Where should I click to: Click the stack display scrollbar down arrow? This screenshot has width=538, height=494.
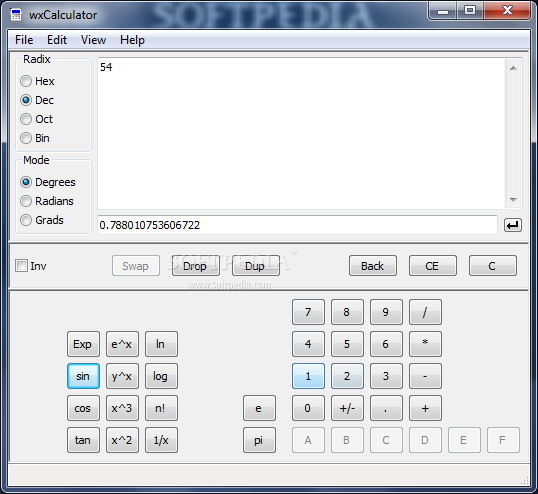click(513, 200)
